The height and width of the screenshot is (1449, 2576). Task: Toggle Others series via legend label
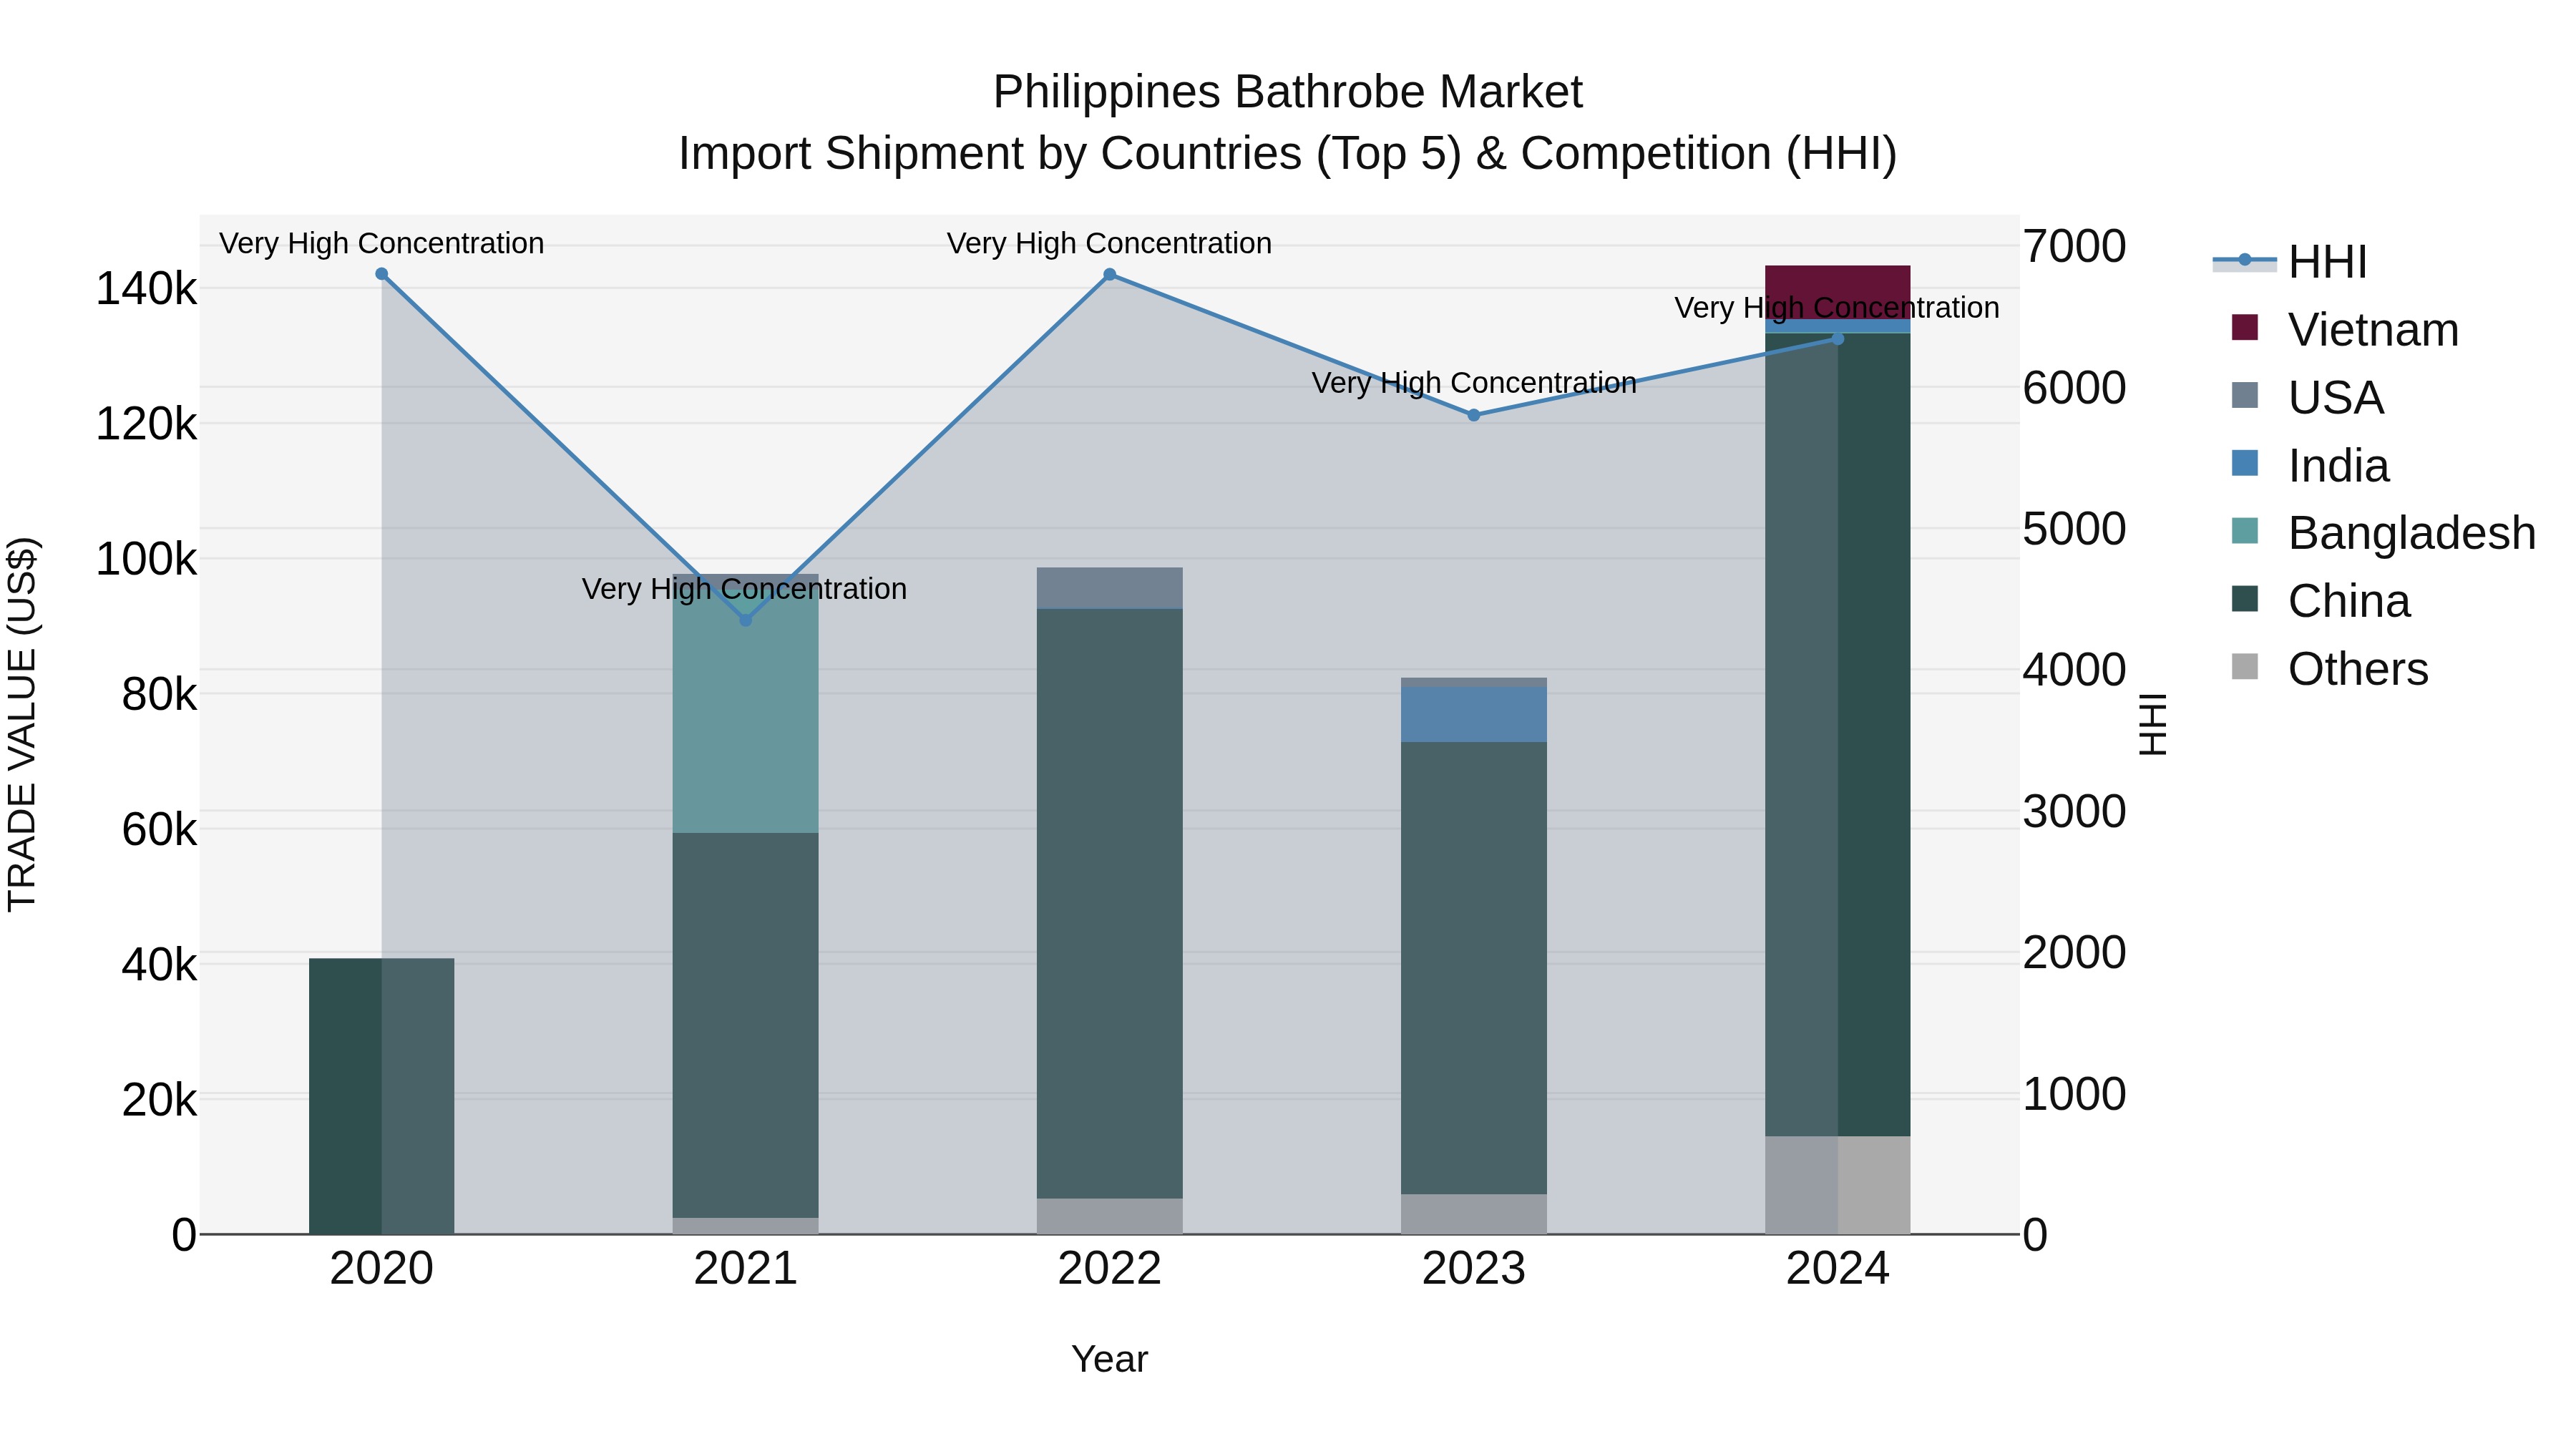(x=2358, y=669)
